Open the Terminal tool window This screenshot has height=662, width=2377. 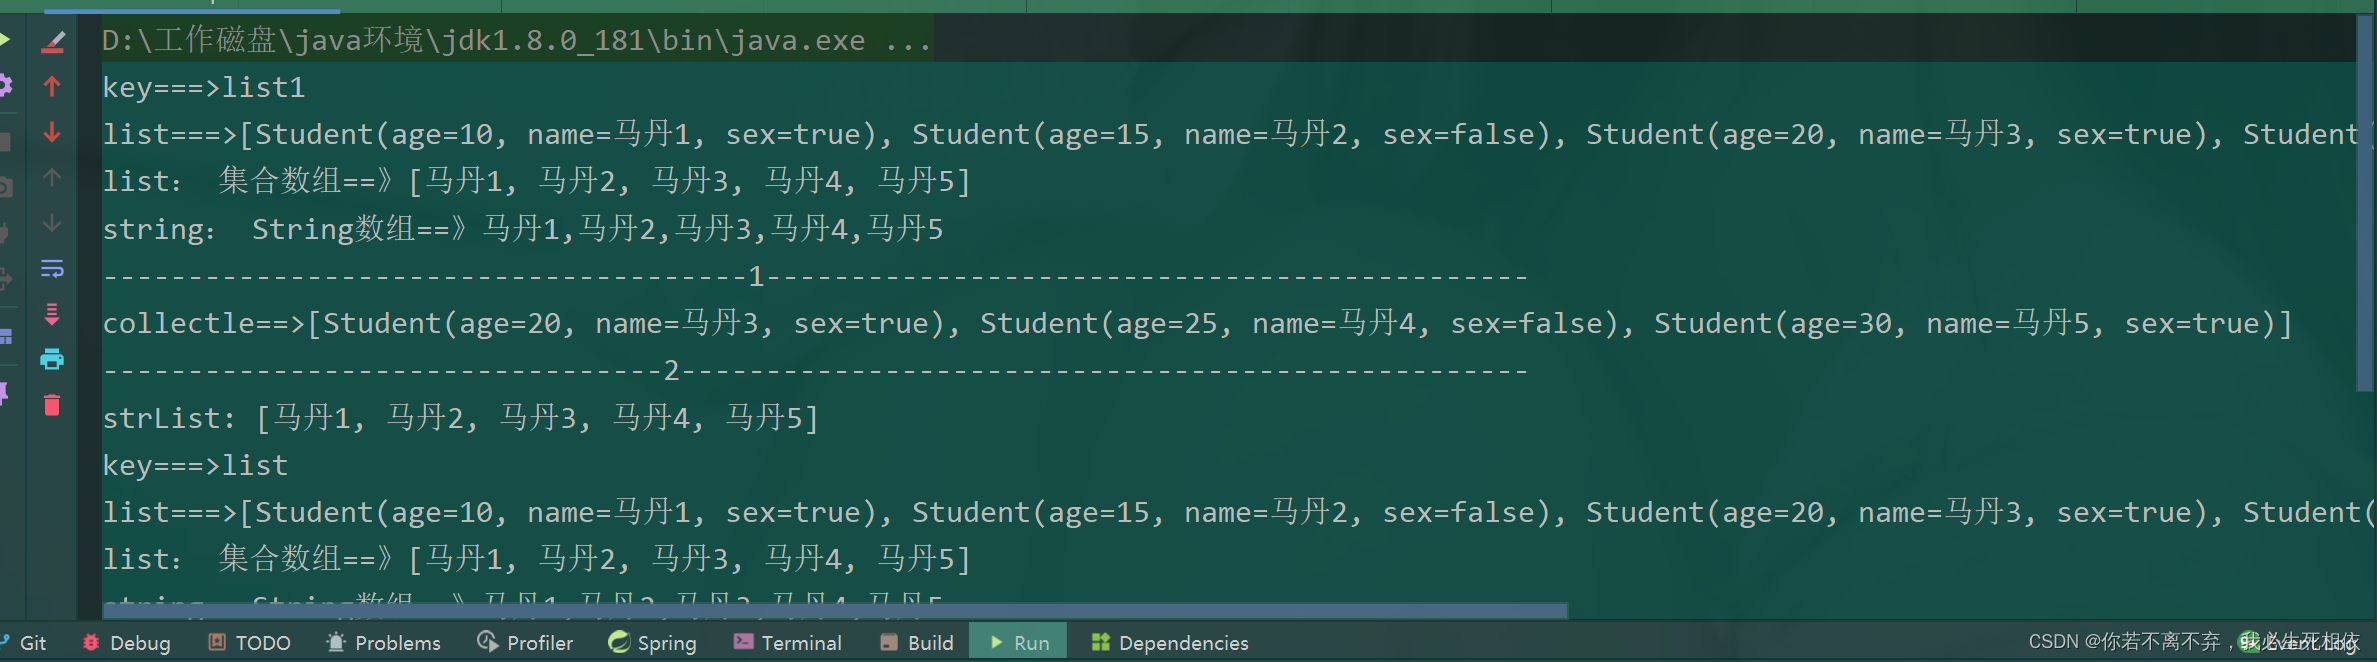pyautogui.click(x=788, y=643)
